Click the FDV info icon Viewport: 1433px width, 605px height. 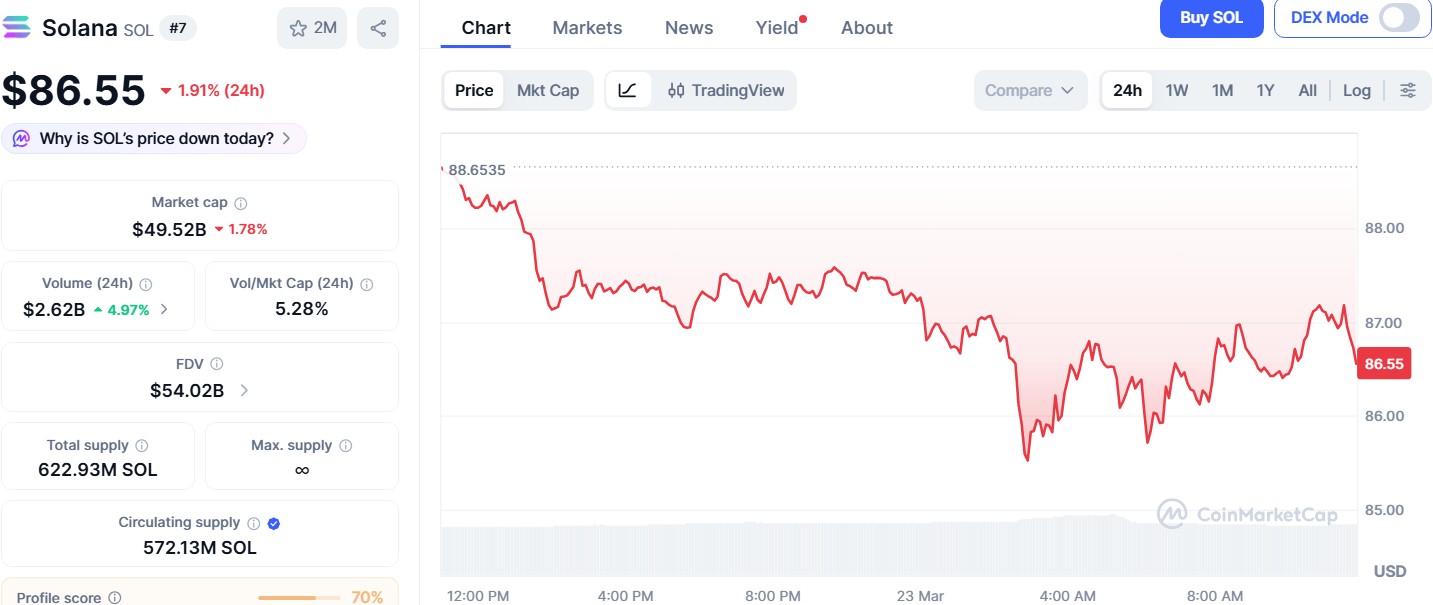click(217, 364)
